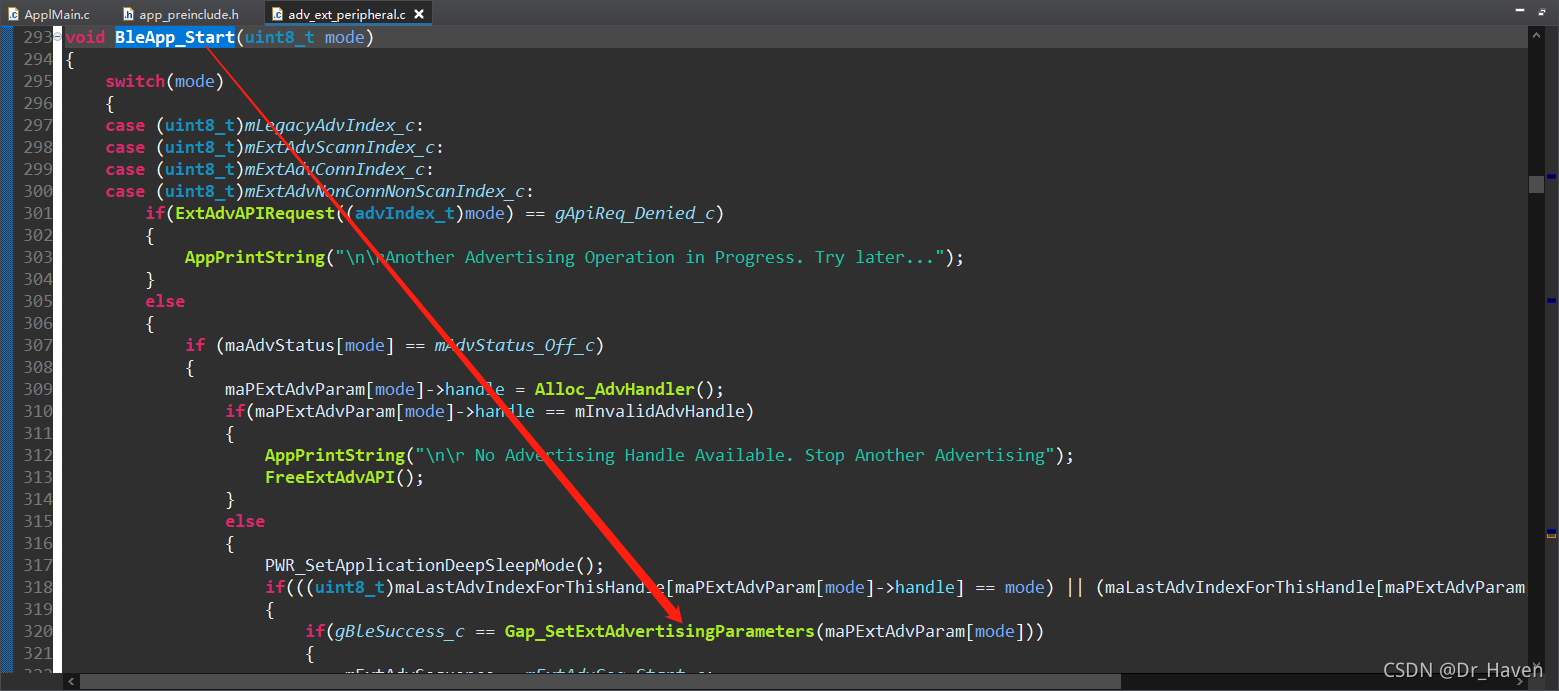Click the C file icon on ApplMain.c tab
Screen dimensions: 1559x691
14,14
